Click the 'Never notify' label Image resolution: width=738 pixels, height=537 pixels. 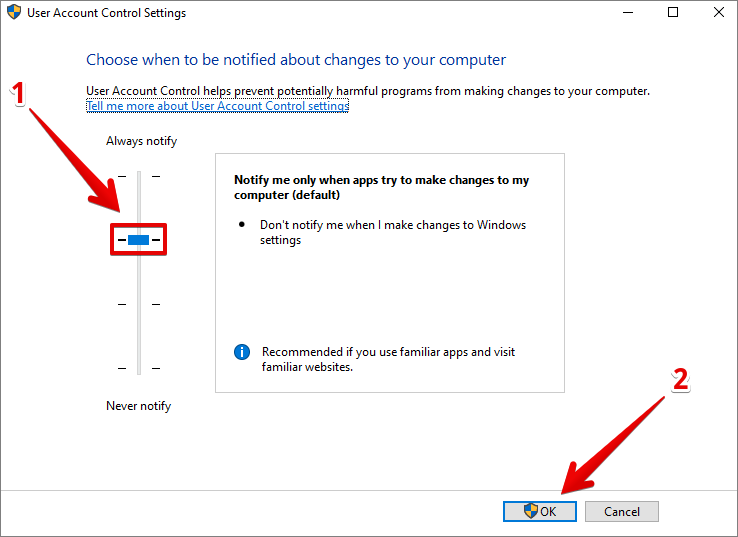(x=138, y=406)
